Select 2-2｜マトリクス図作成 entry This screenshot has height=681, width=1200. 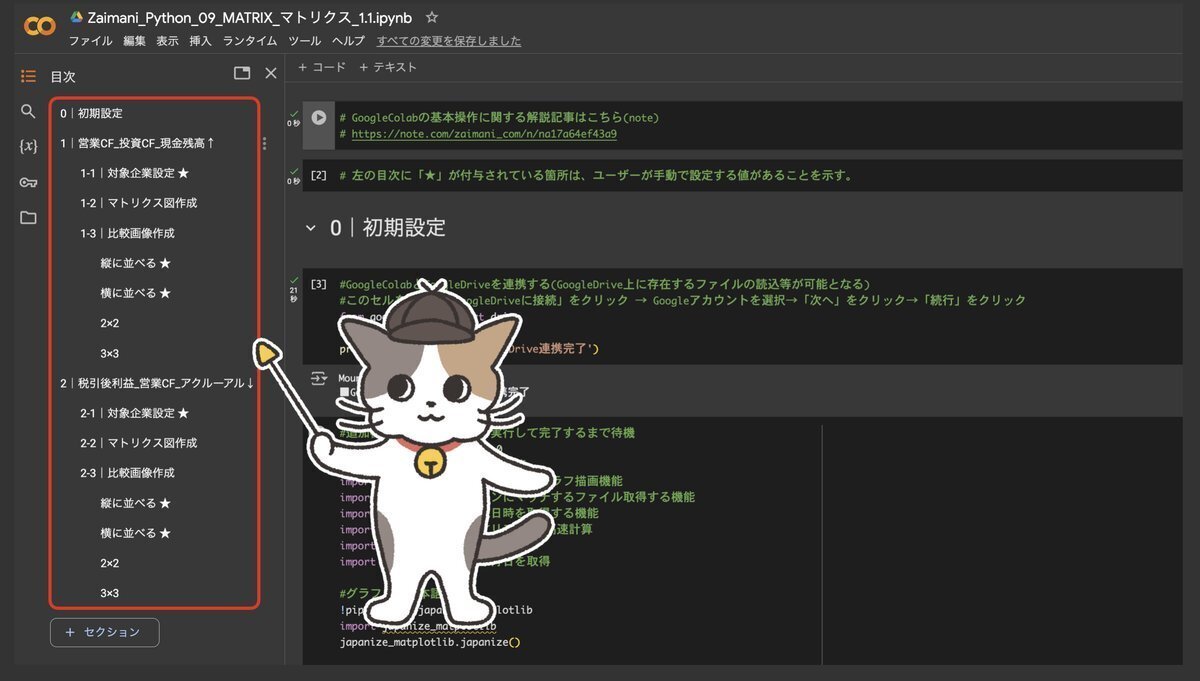[139, 443]
